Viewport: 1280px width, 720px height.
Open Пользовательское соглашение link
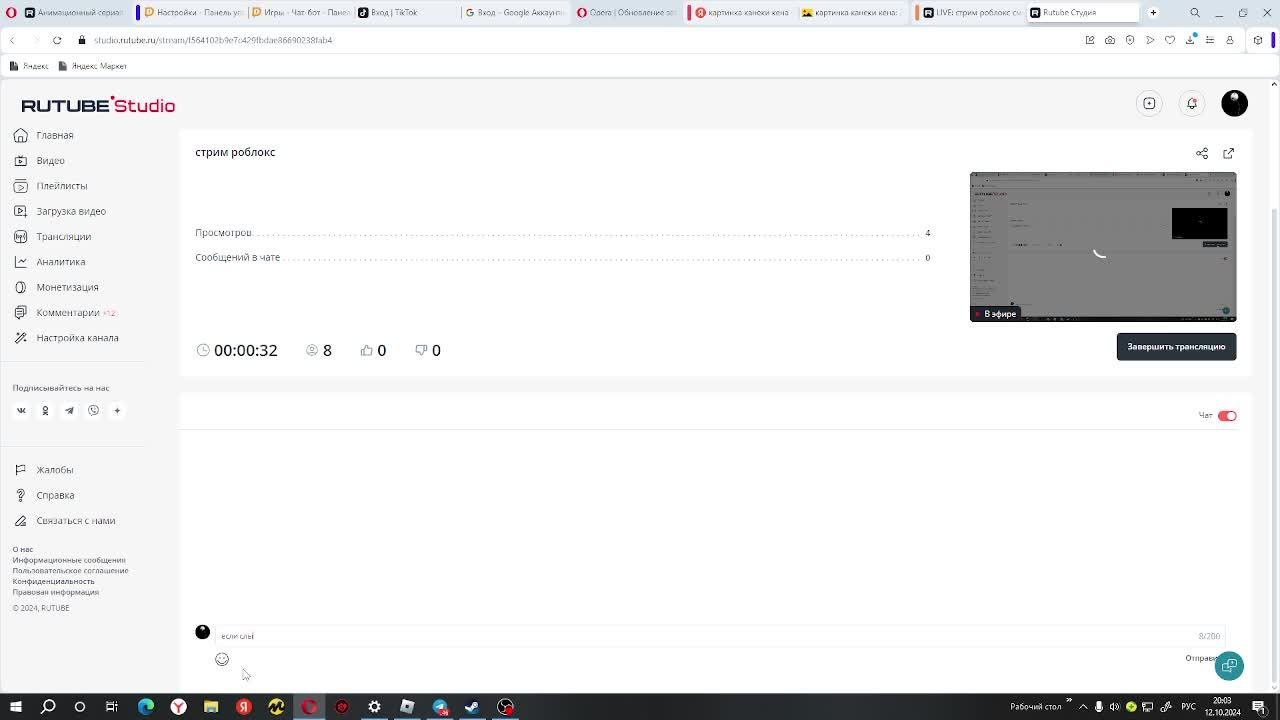70,570
